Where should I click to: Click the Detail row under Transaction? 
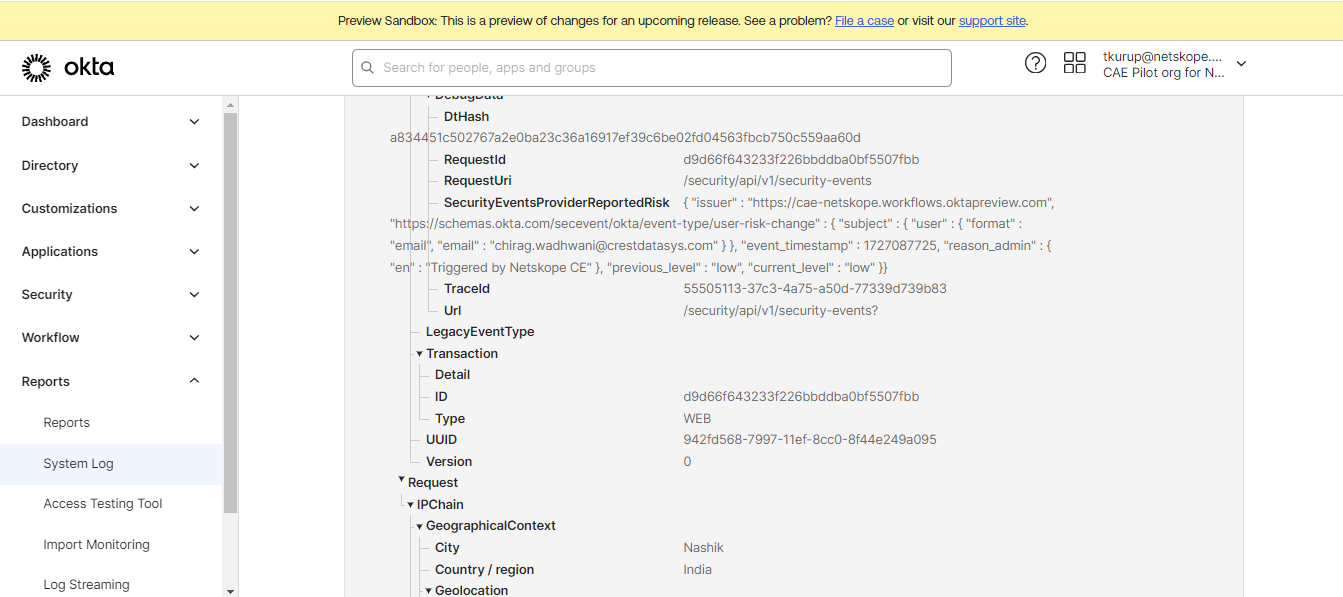coord(452,375)
